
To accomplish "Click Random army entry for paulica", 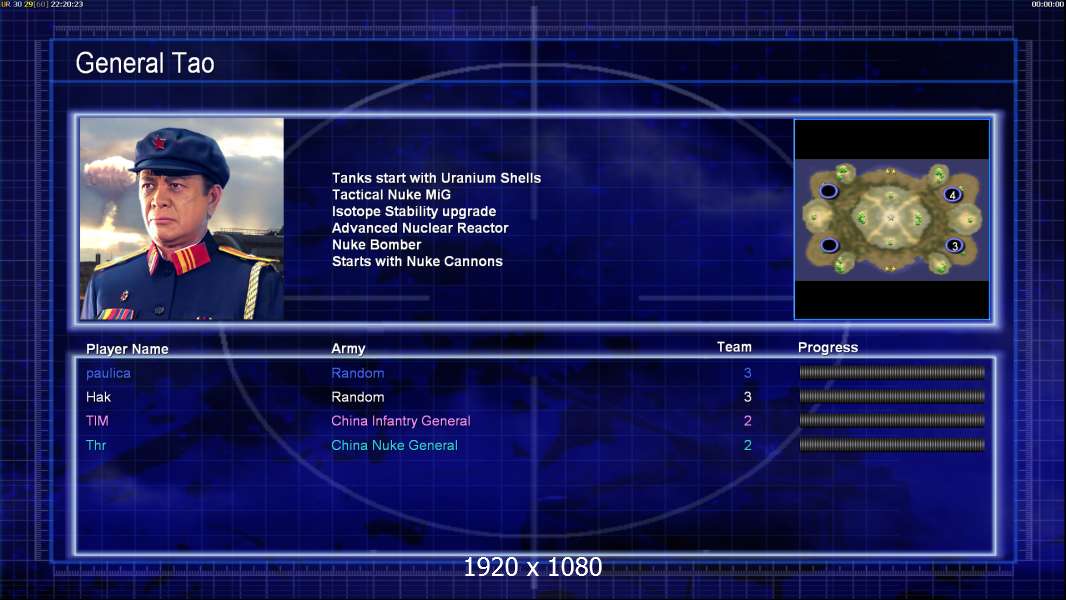I will point(358,373).
